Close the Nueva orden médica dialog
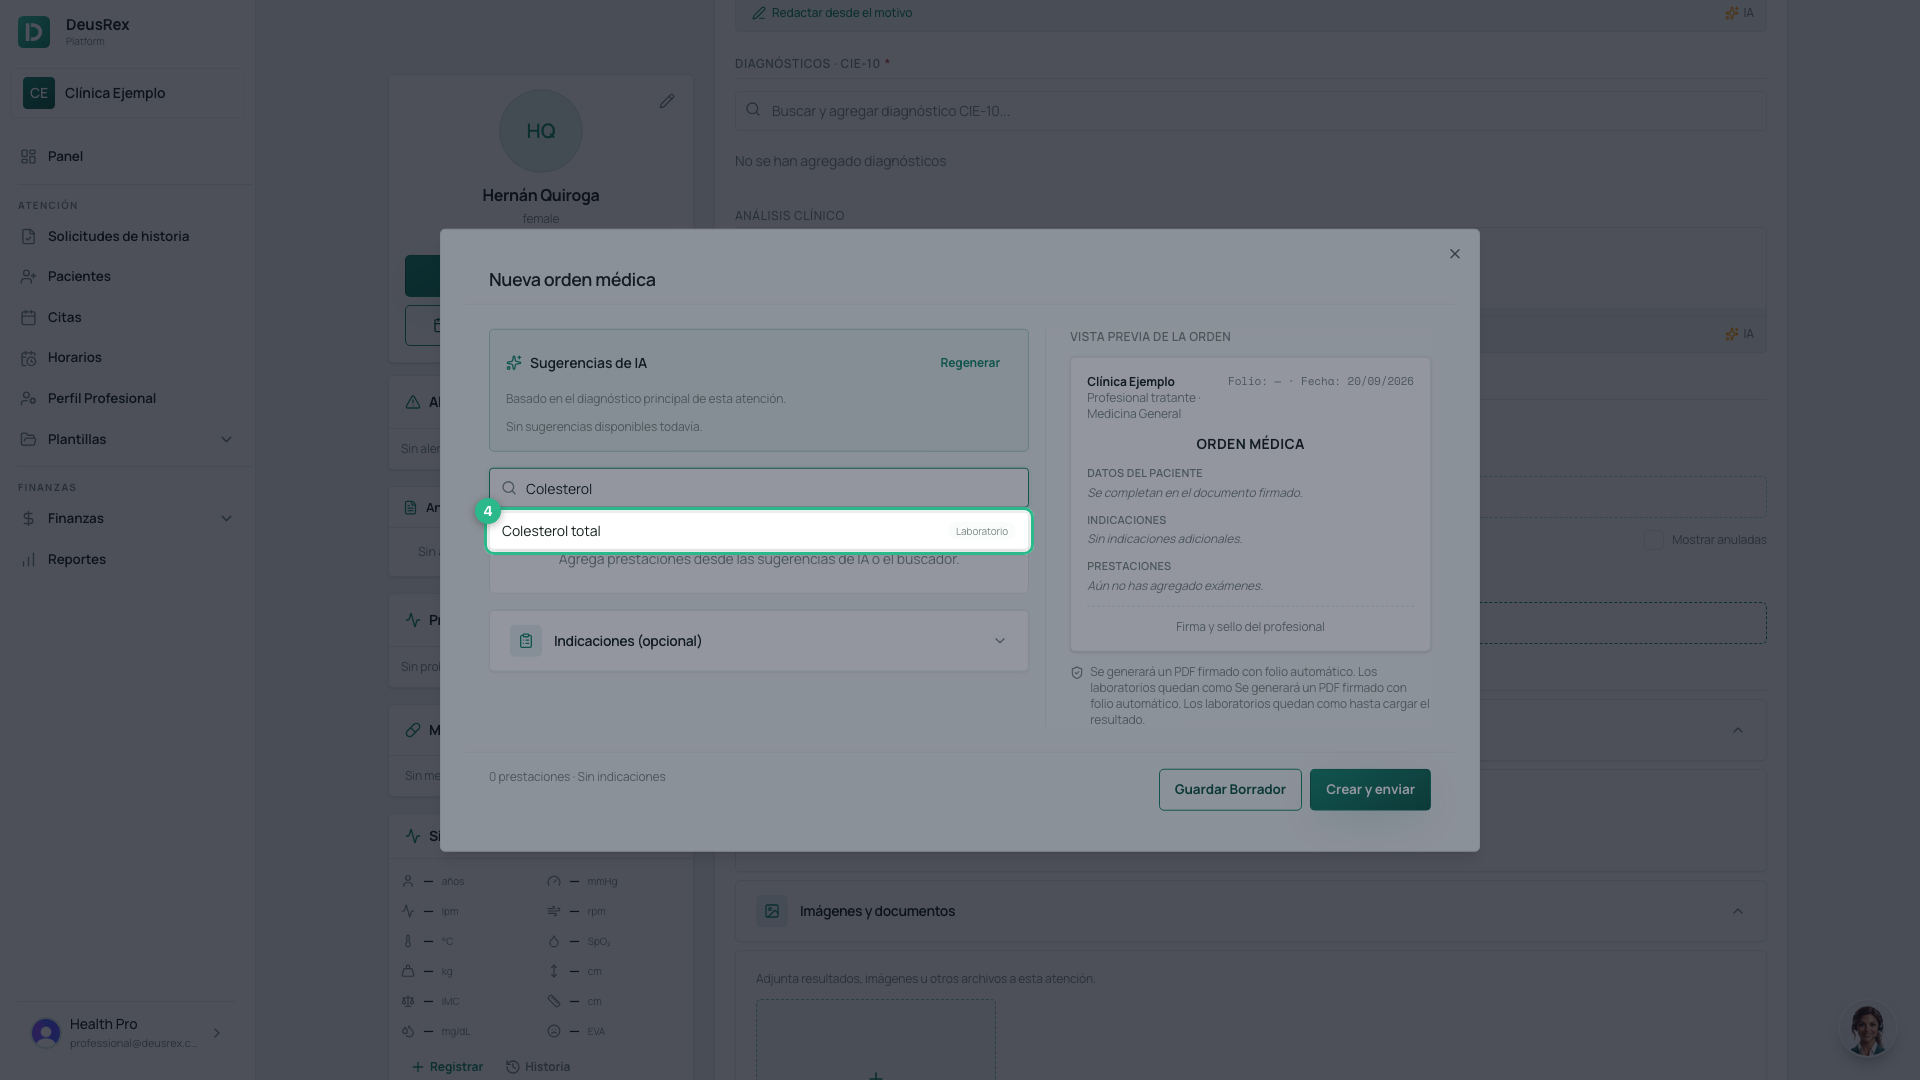Screen dimensions: 1920x1080 click(x=1455, y=254)
